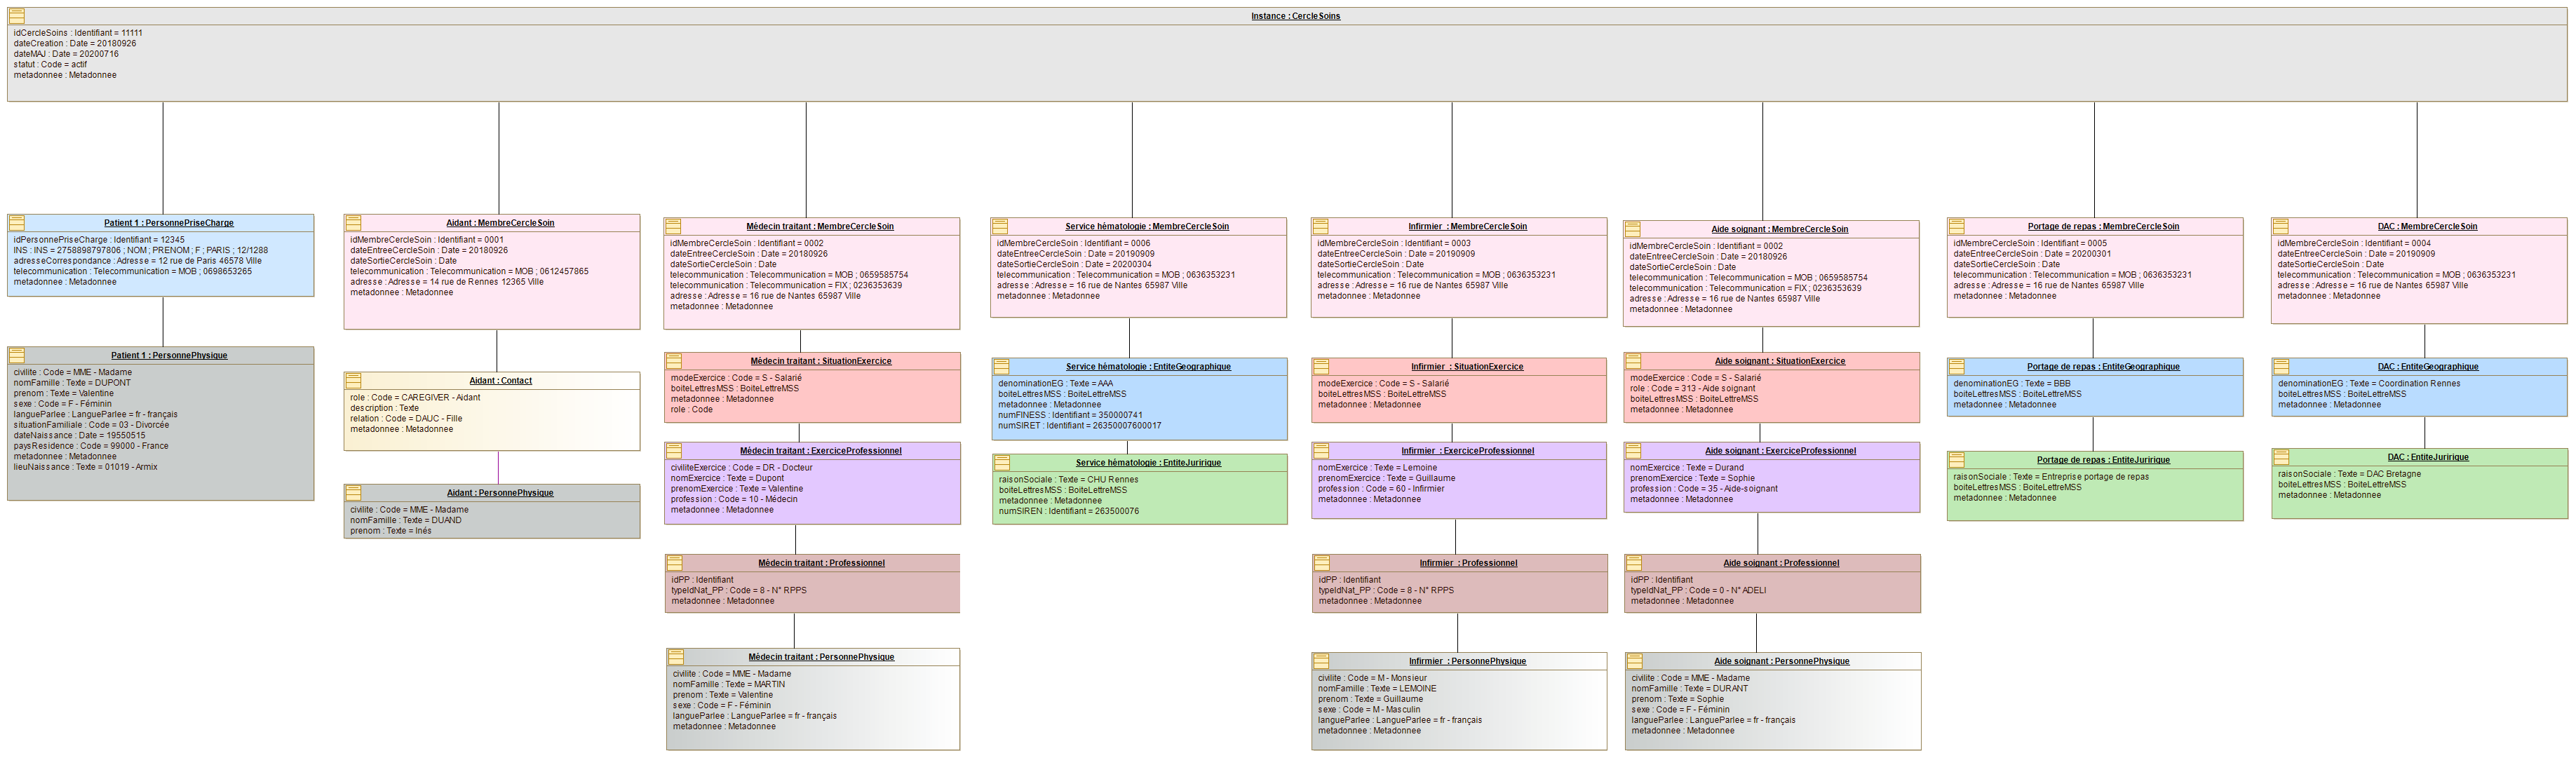Click the raisonSociale = CHU Rennes attribute
Image resolution: width=2576 pixels, height=758 pixels.
click(1068, 479)
